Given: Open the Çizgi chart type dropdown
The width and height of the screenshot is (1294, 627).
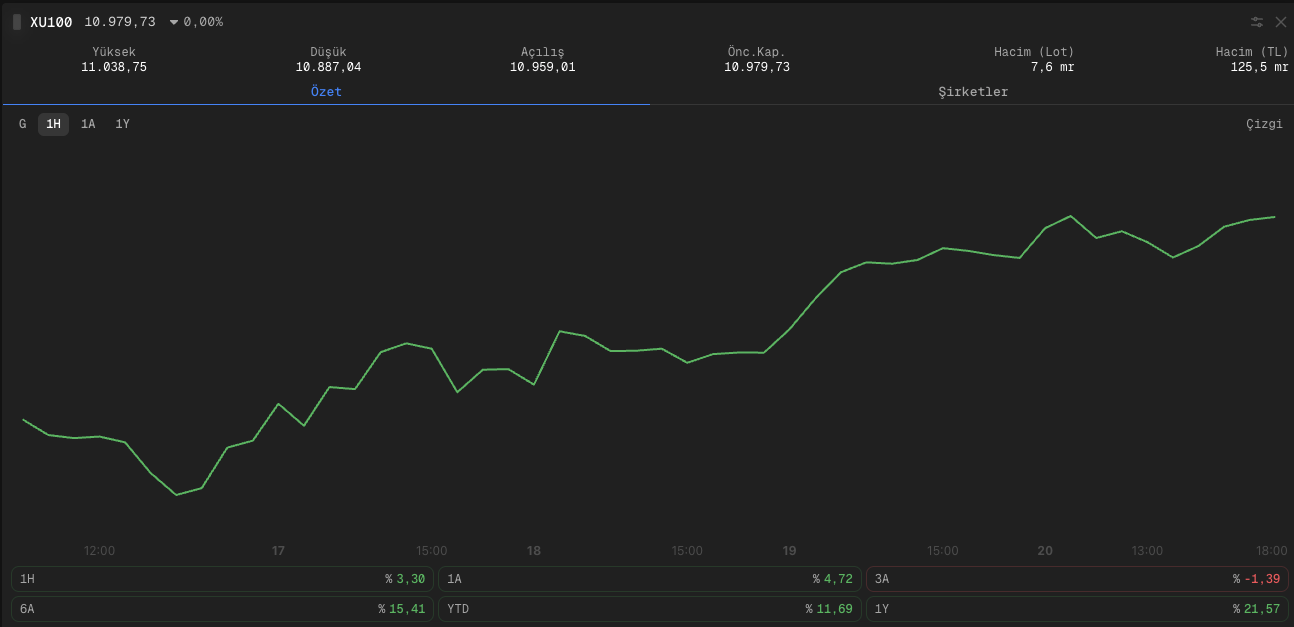Looking at the screenshot, I should point(1263,124).
